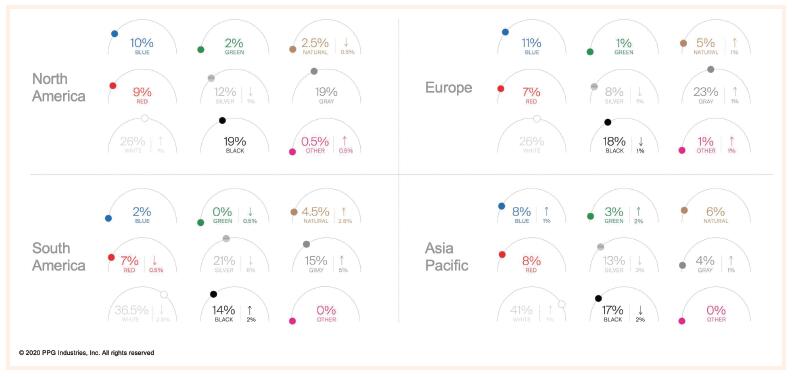Click Europe Black down arrow
The image size is (792, 377).
(640, 142)
